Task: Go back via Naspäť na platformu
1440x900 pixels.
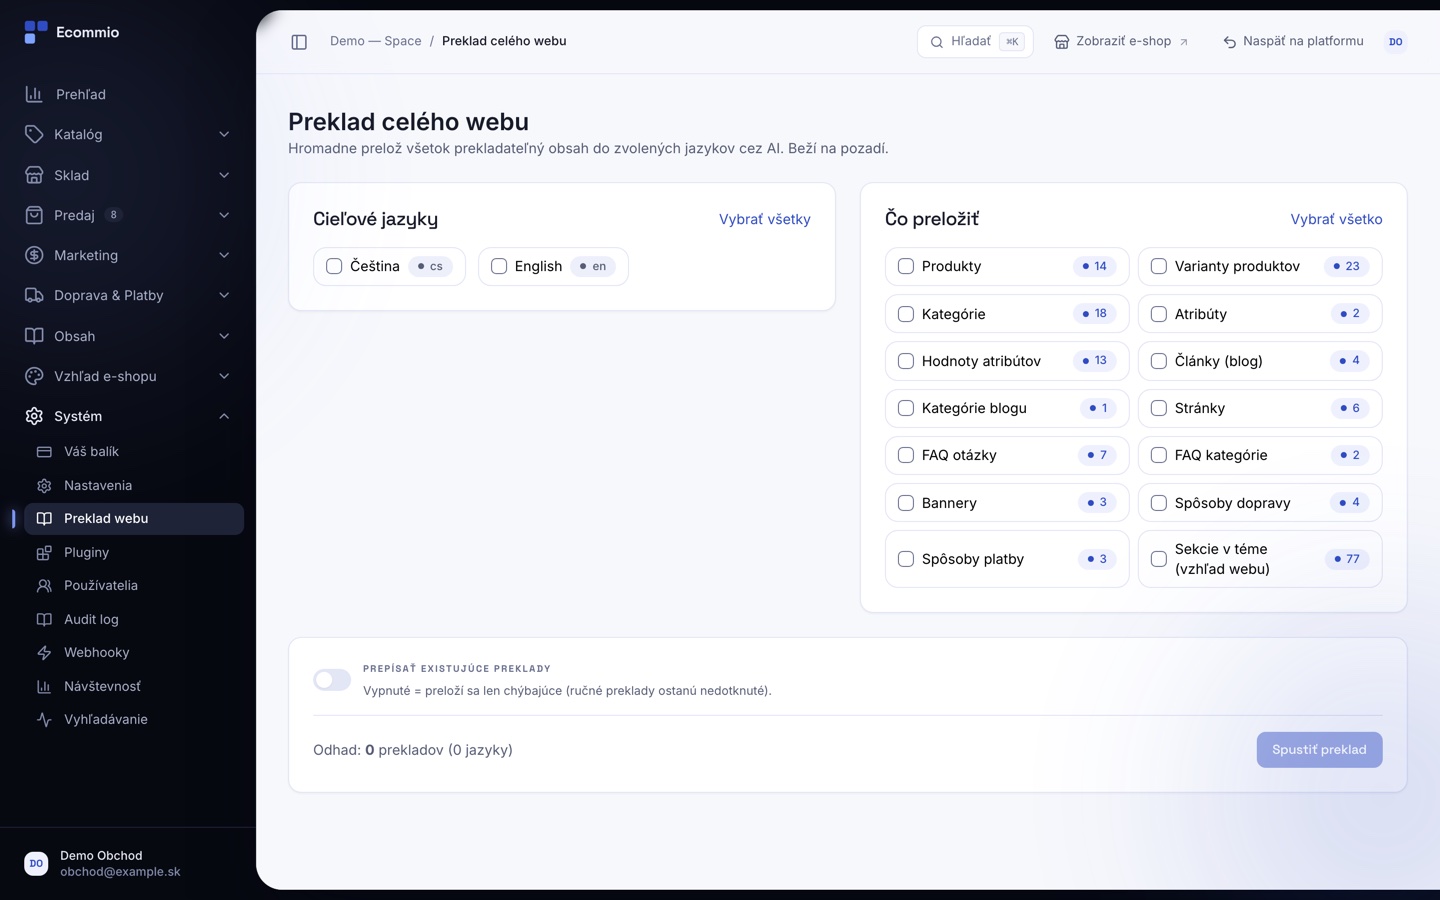Action: [x=1293, y=42]
